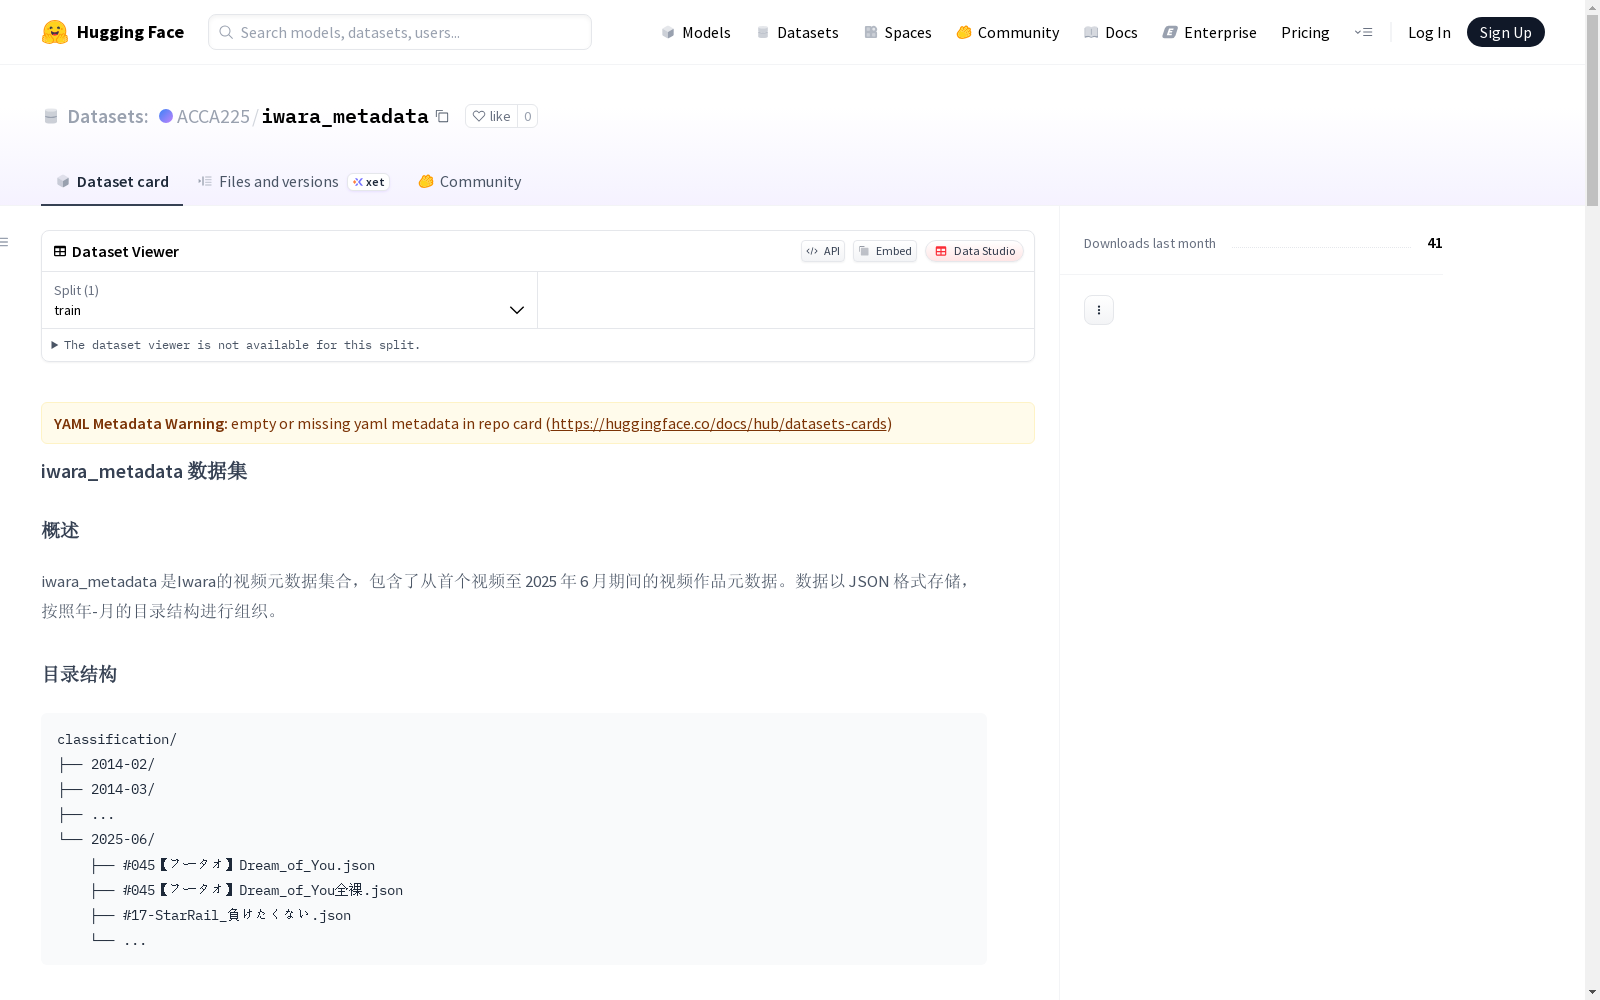This screenshot has height=1000, width=1600.
Task: Click the ACCA225 owner link
Action: pos(213,116)
